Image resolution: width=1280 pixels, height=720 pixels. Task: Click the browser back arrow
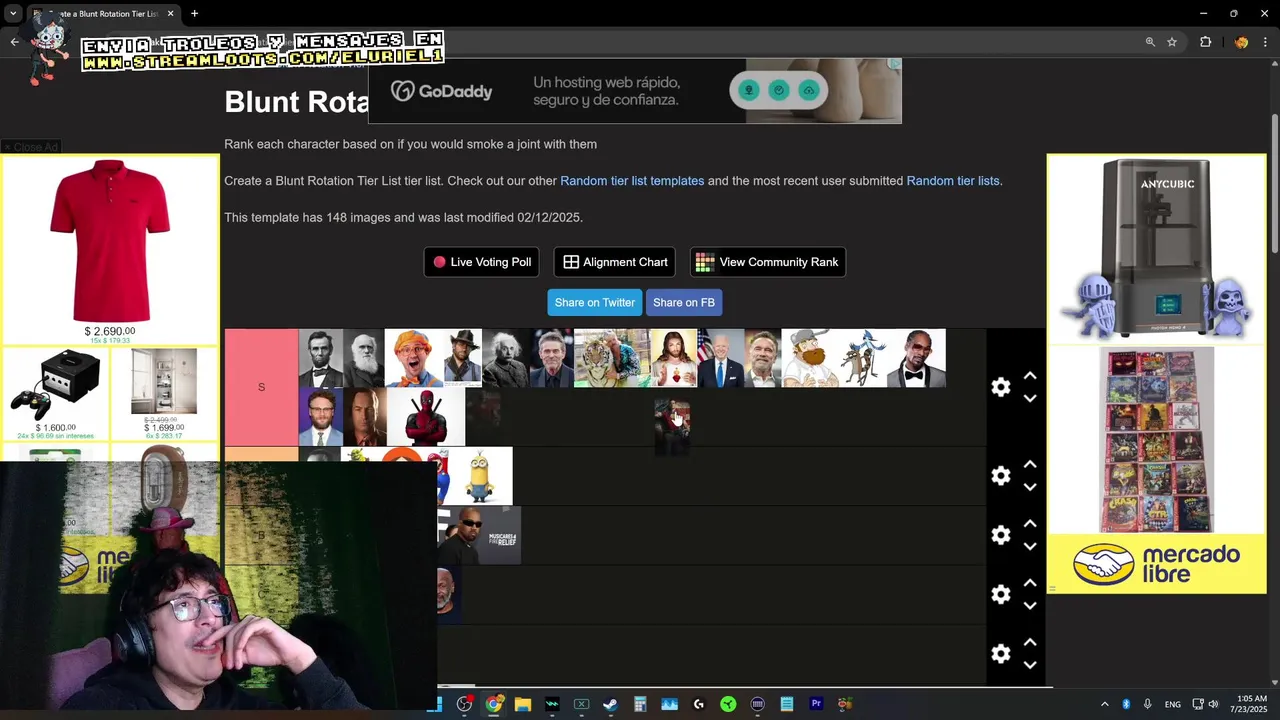click(x=14, y=42)
